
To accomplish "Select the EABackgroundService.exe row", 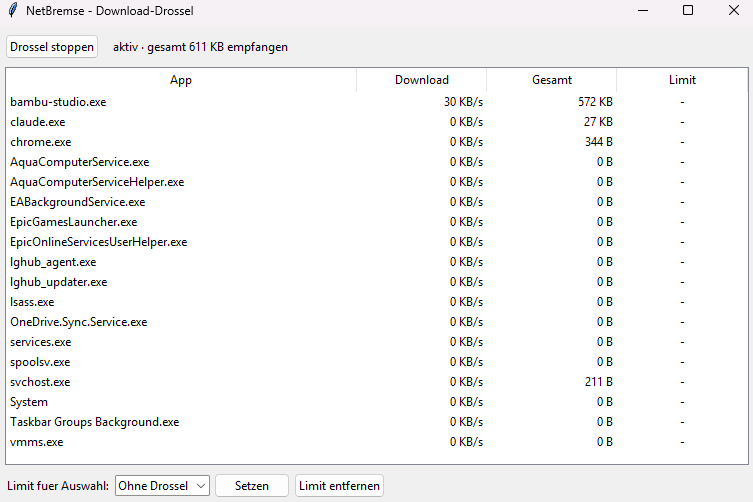I will tap(376, 202).
